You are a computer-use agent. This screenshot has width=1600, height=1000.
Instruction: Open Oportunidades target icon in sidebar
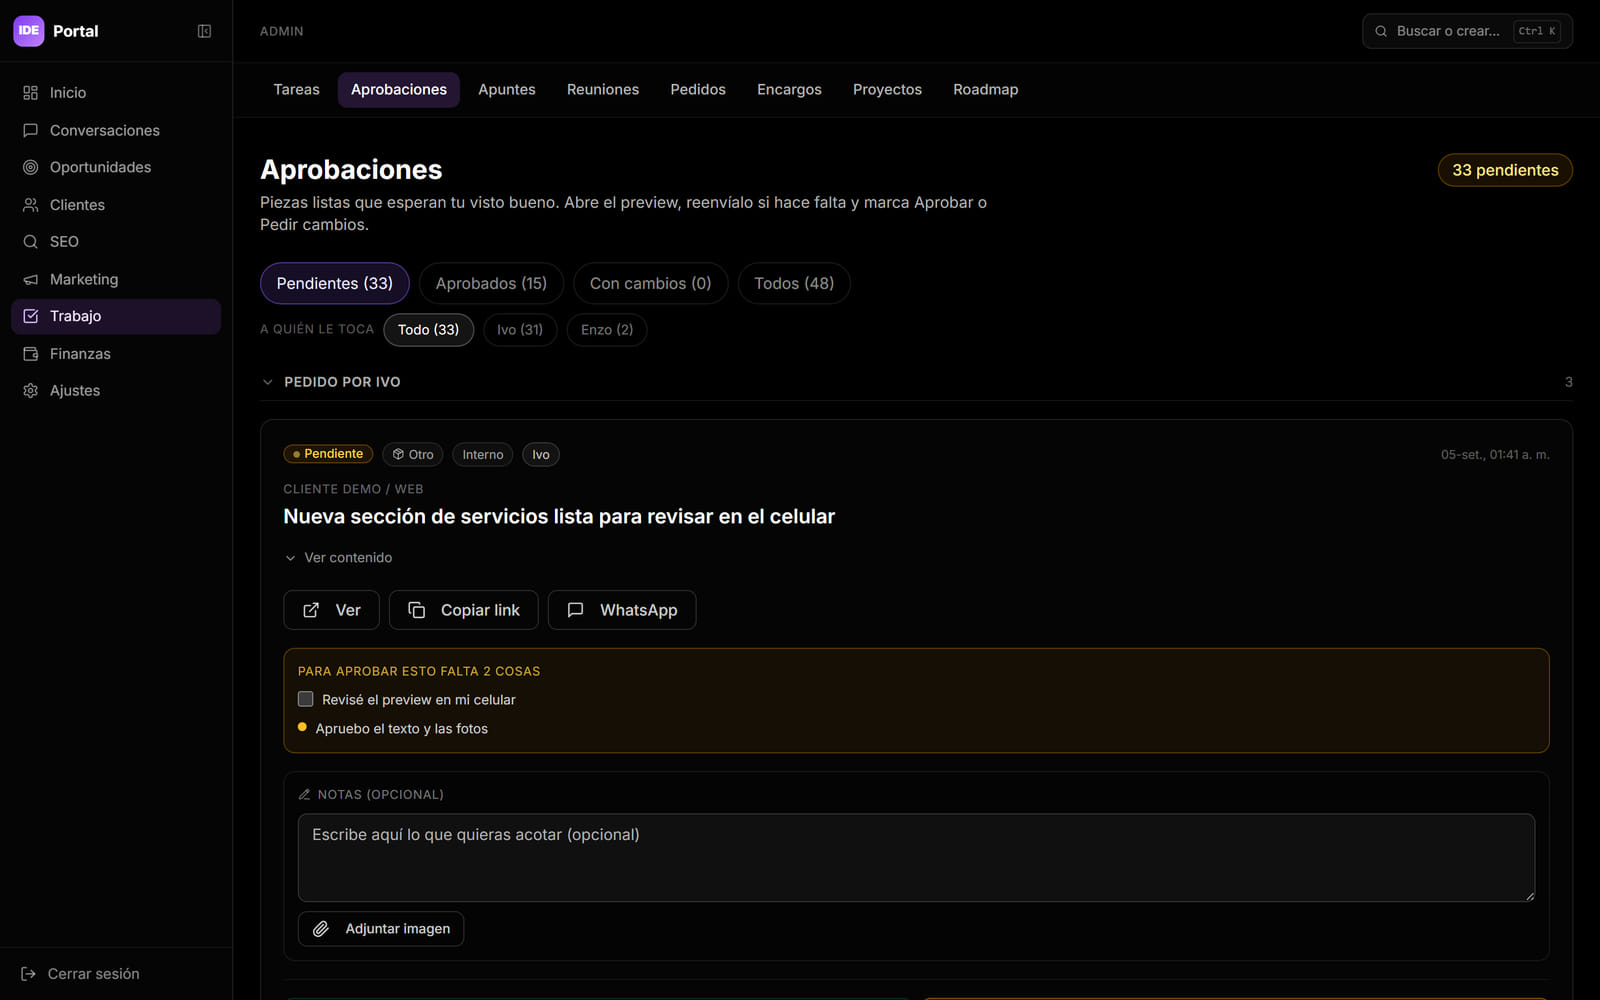(31, 167)
